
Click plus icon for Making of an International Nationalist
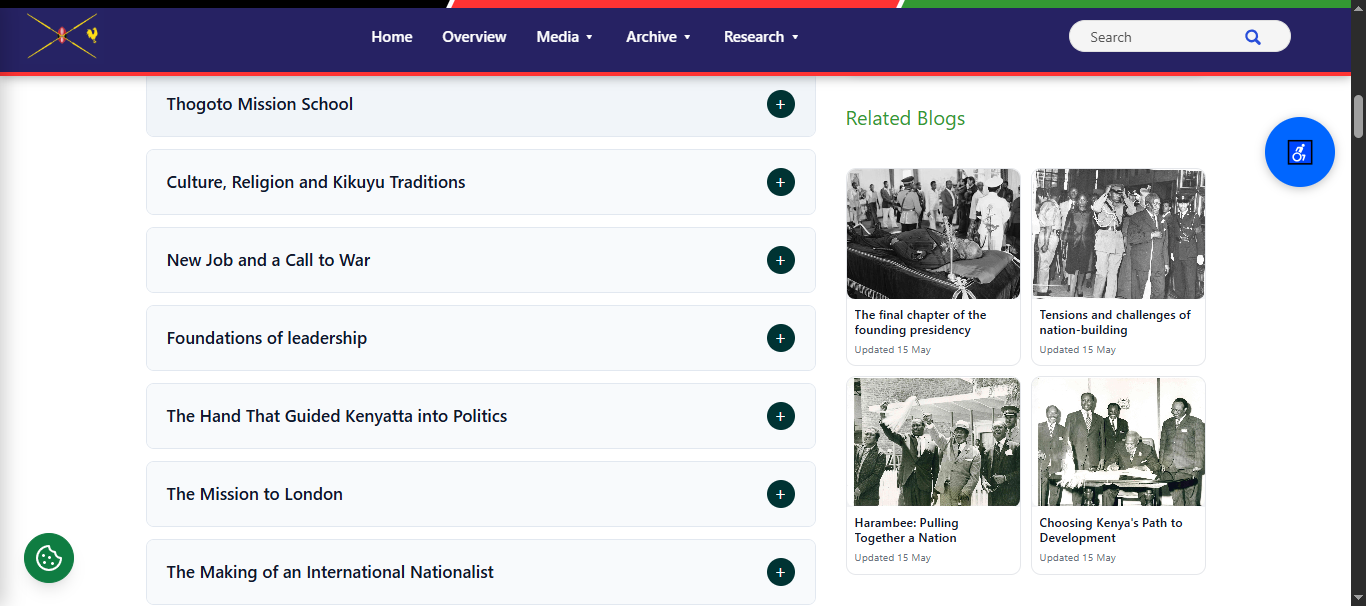tap(781, 572)
